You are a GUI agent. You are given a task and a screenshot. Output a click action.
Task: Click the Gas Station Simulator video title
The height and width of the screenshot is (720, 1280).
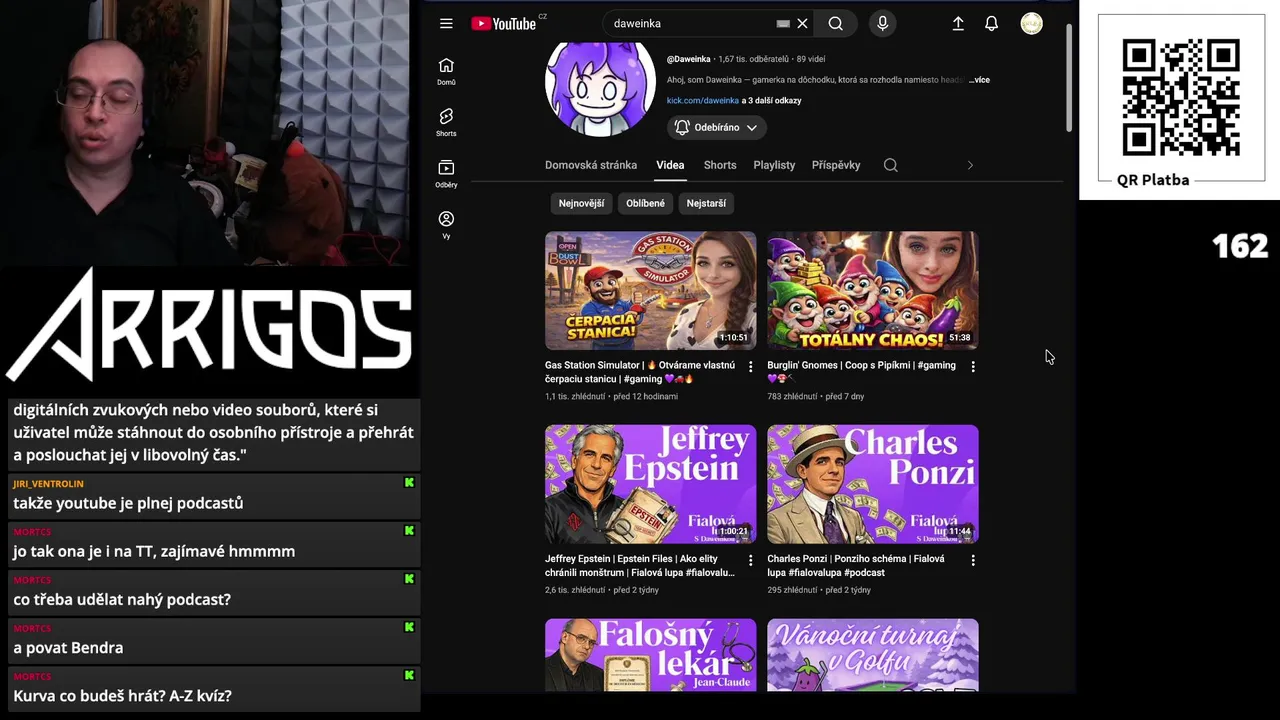[x=640, y=372]
